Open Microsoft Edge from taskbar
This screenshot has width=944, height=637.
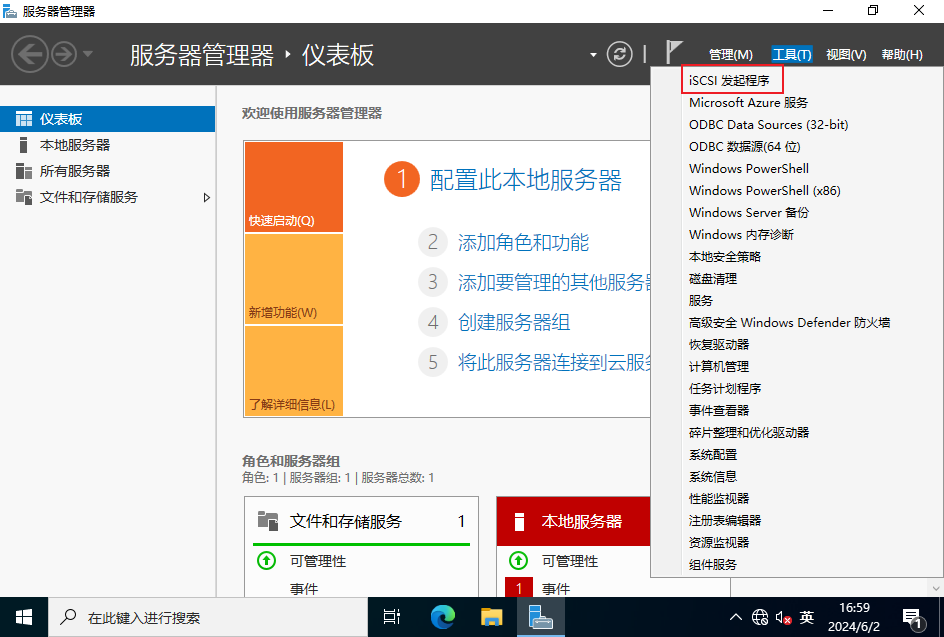click(x=443, y=617)
